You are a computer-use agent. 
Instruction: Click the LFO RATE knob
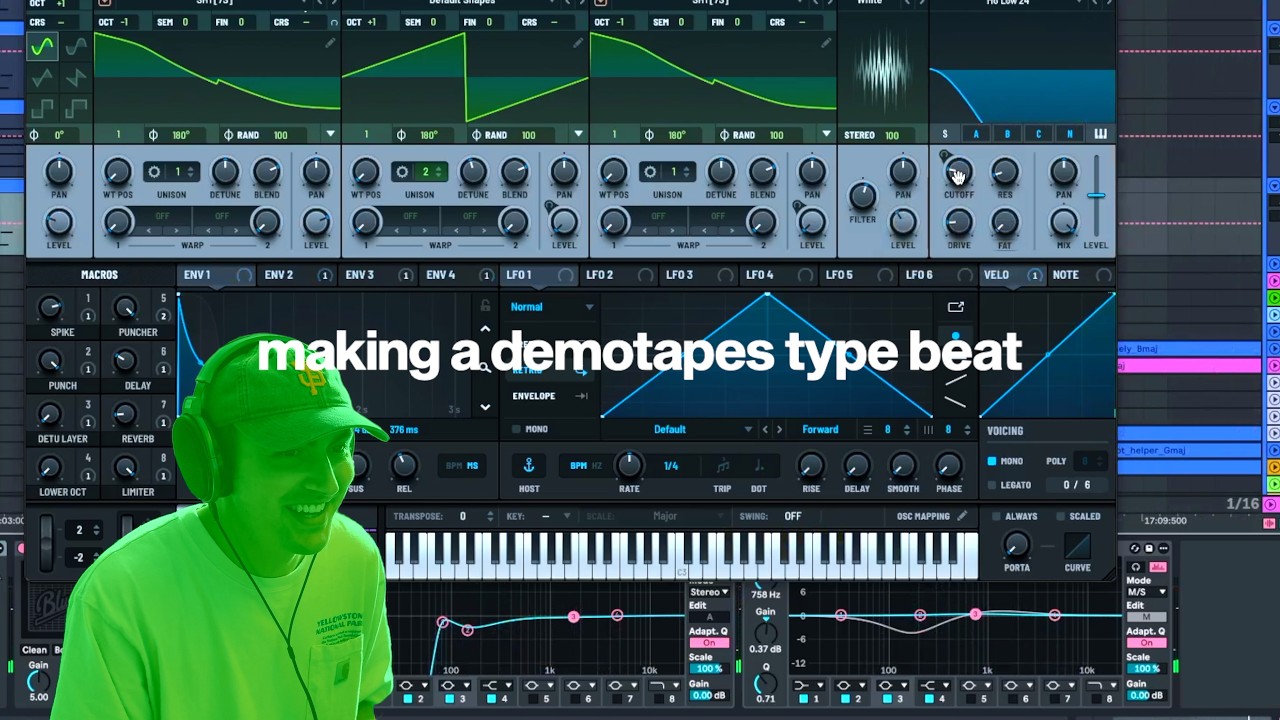click(629, 464)
